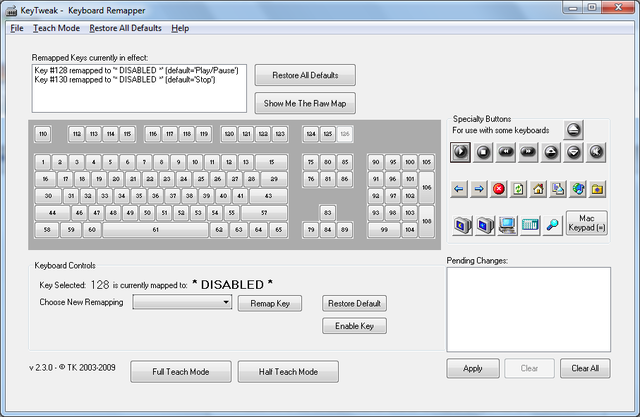
Task: Select the first moon monitor sleep button
Action: tap(462, 225)
